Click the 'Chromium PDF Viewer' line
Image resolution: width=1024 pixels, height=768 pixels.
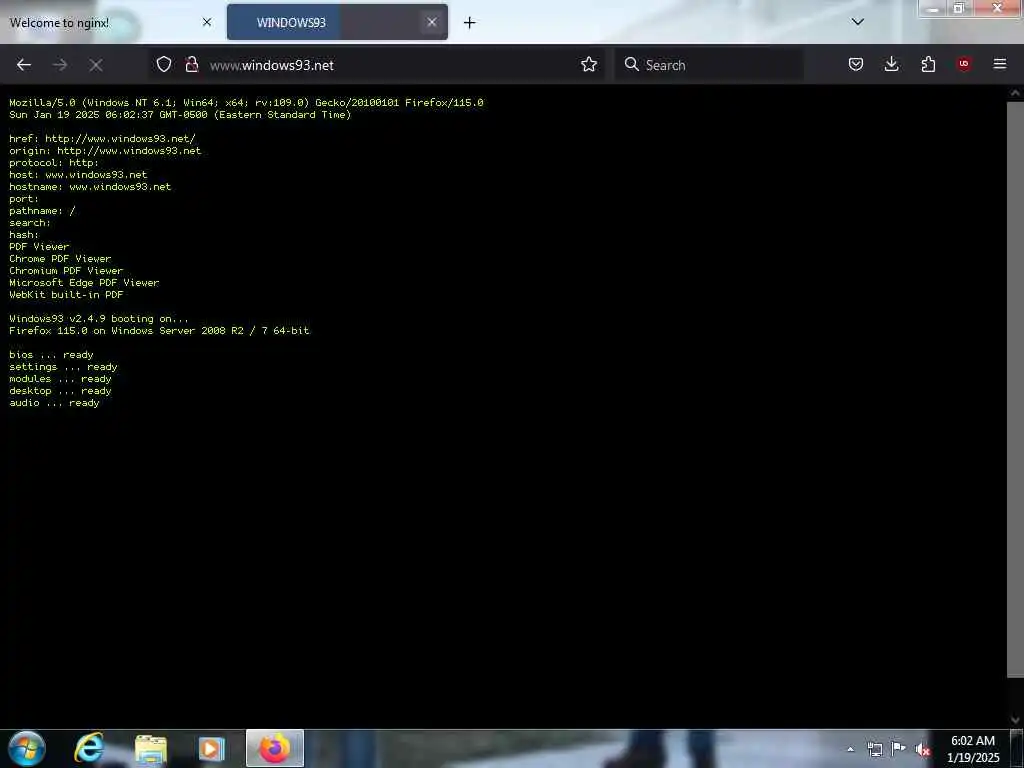[66, 270]
